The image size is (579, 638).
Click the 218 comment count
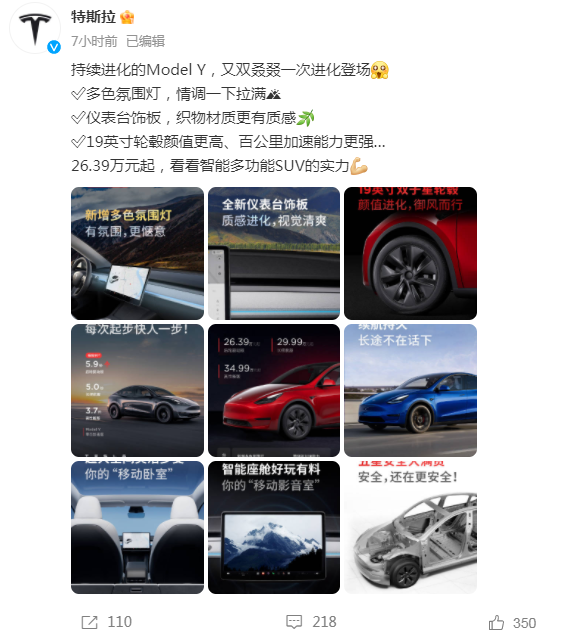(x=324, y=622)
